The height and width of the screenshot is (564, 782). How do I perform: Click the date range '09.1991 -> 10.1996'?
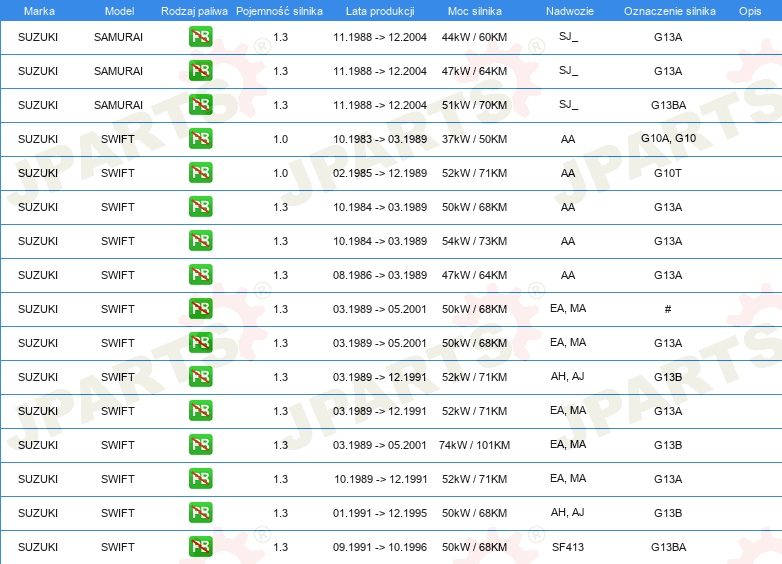[x=380, y=547]
